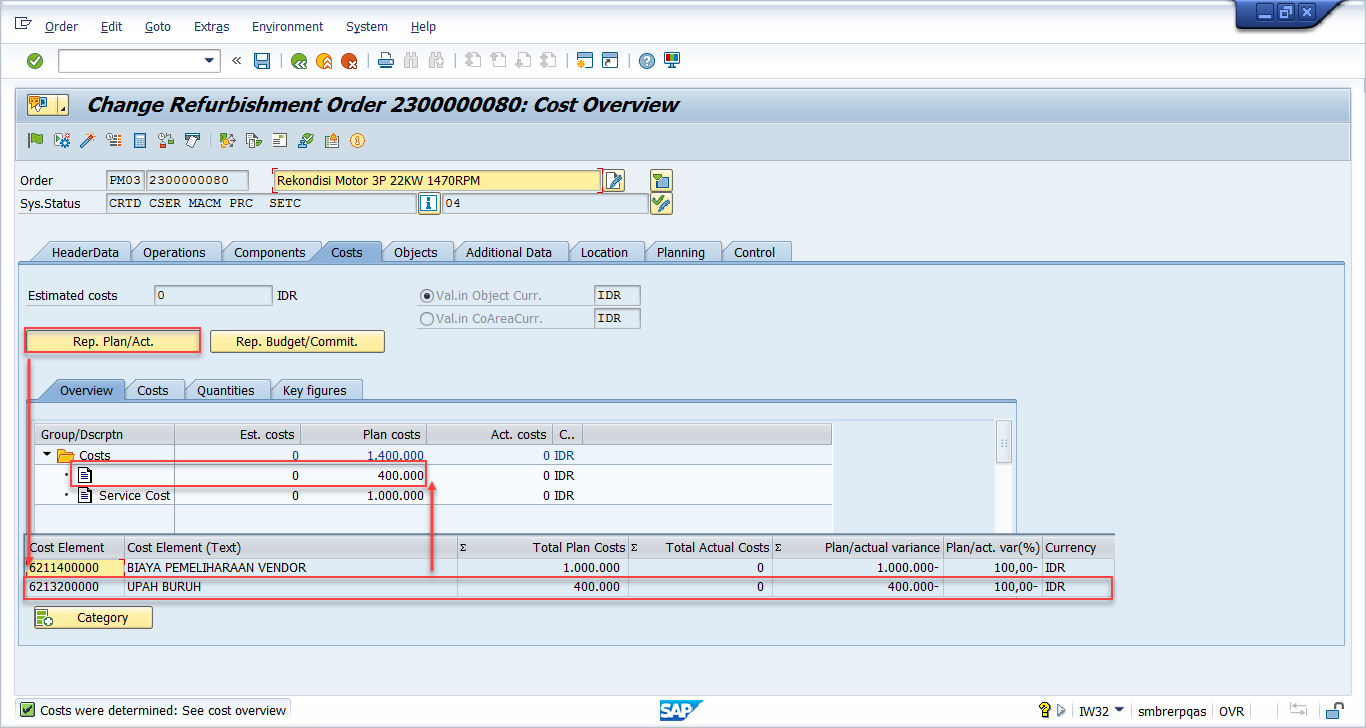Expand the IW32 status bar dropdown
This screenshot has height=728, width=1366.
pos(1118,711)
